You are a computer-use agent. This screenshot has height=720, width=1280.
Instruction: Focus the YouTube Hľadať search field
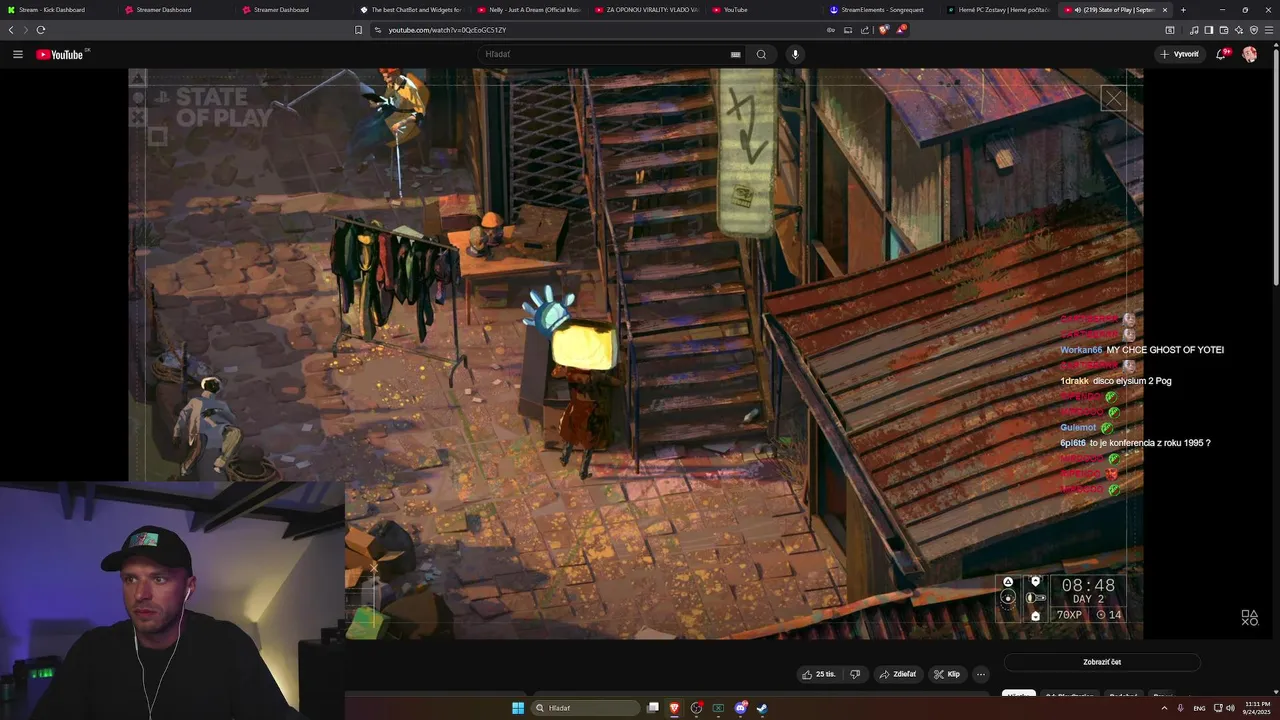(612, 54)
